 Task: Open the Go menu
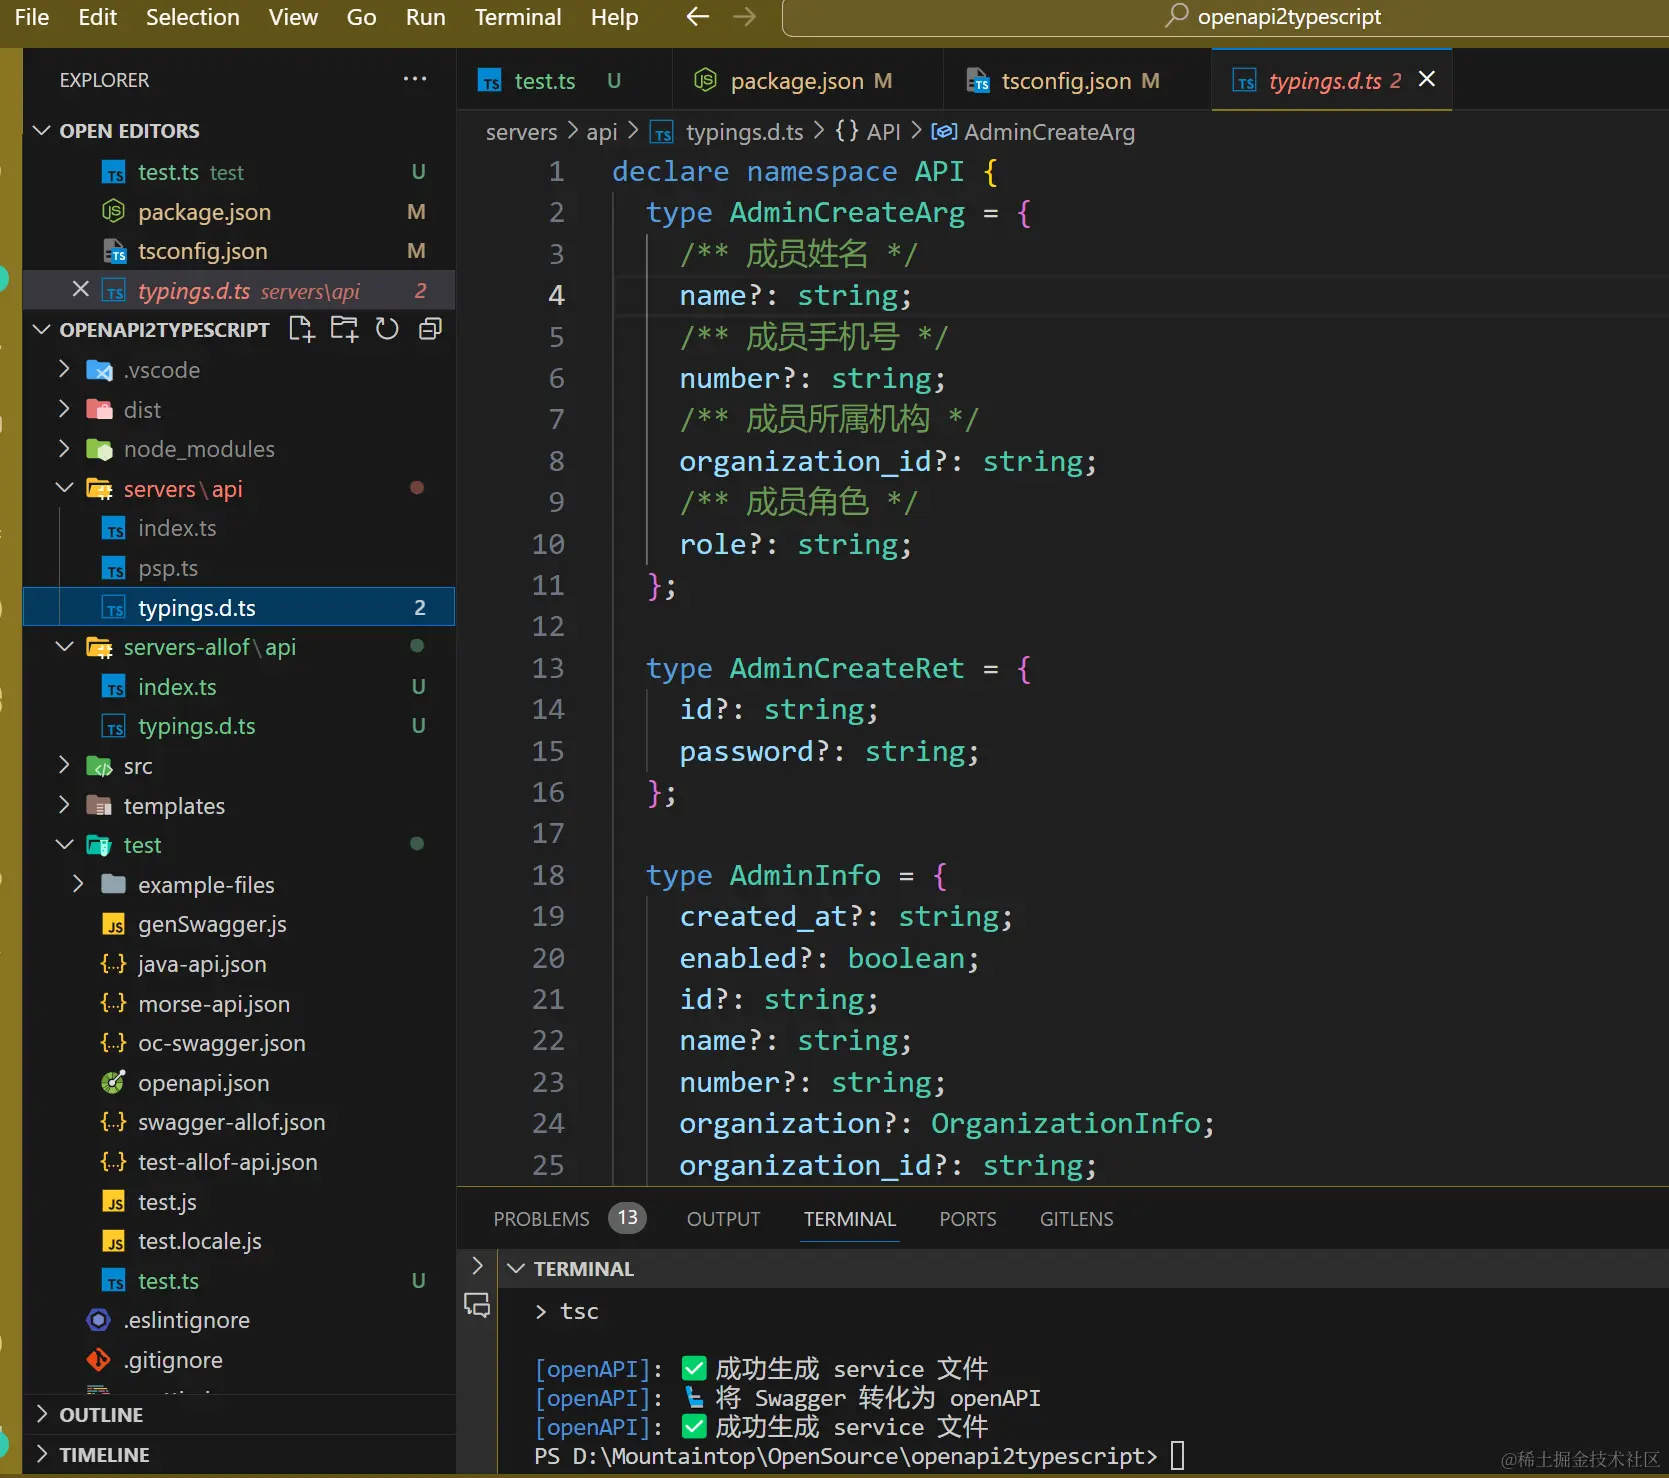tap(361, 17)
